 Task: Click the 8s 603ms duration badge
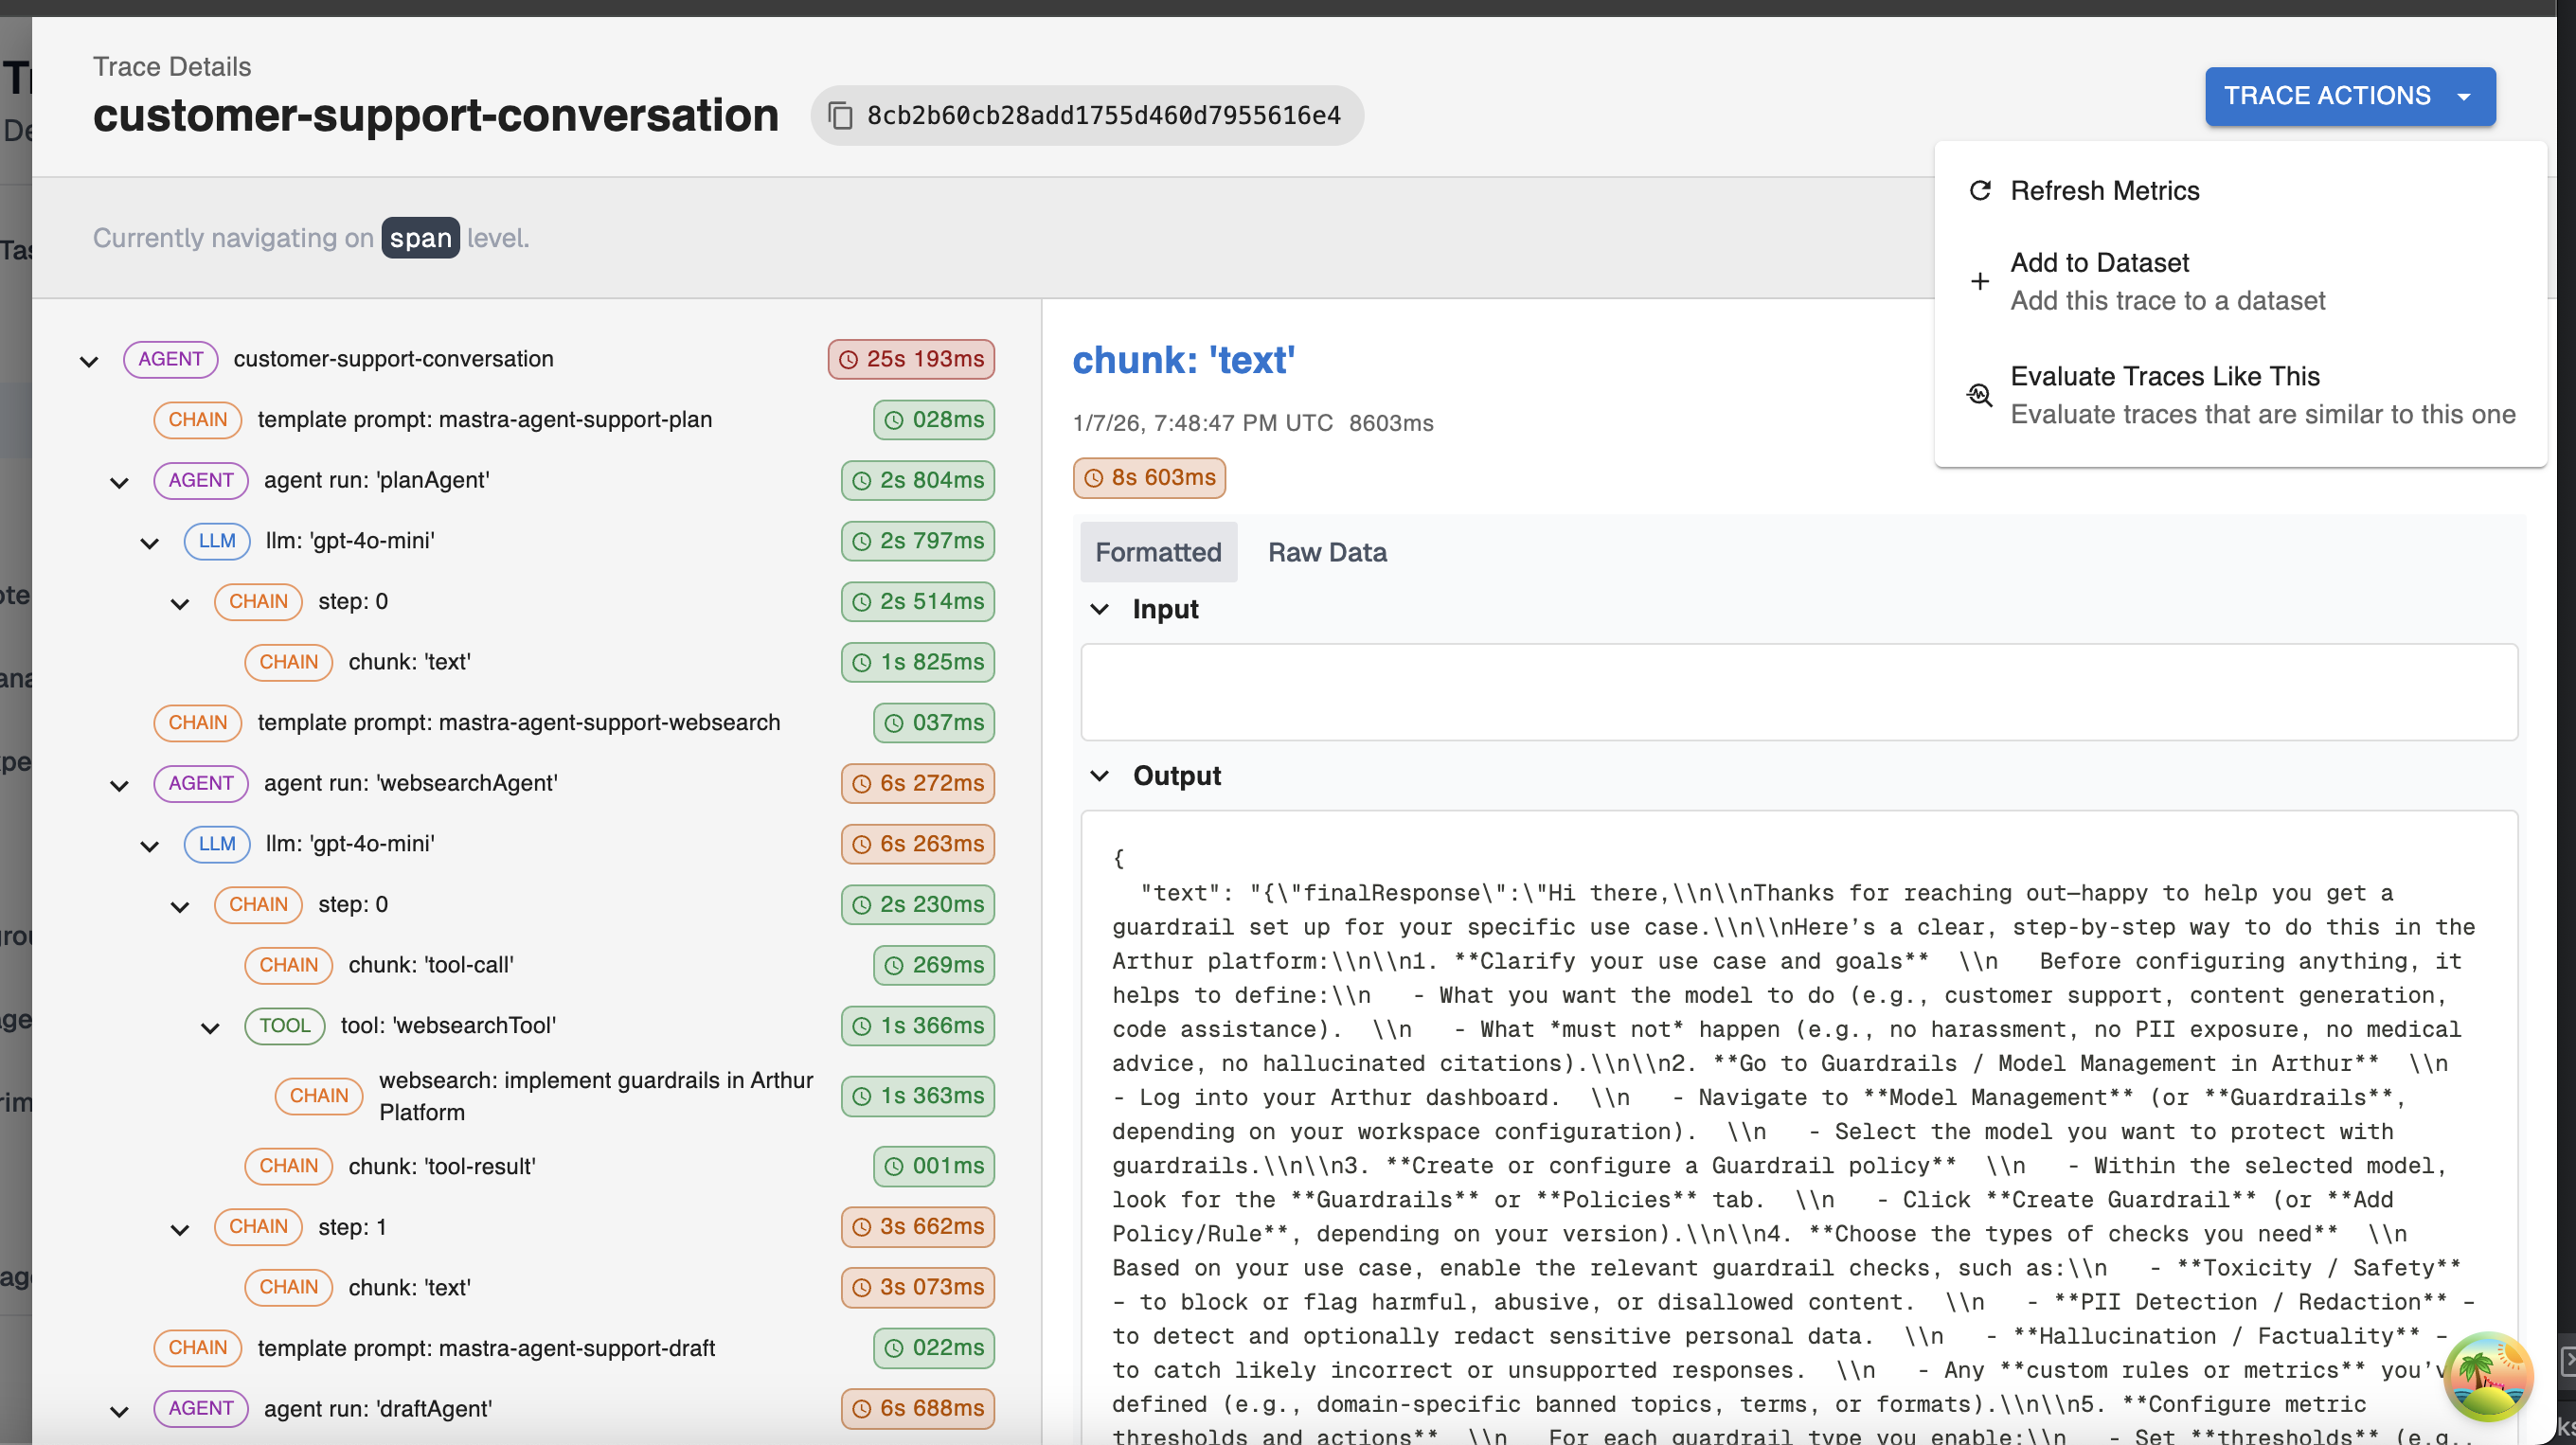coord(1149,478)
